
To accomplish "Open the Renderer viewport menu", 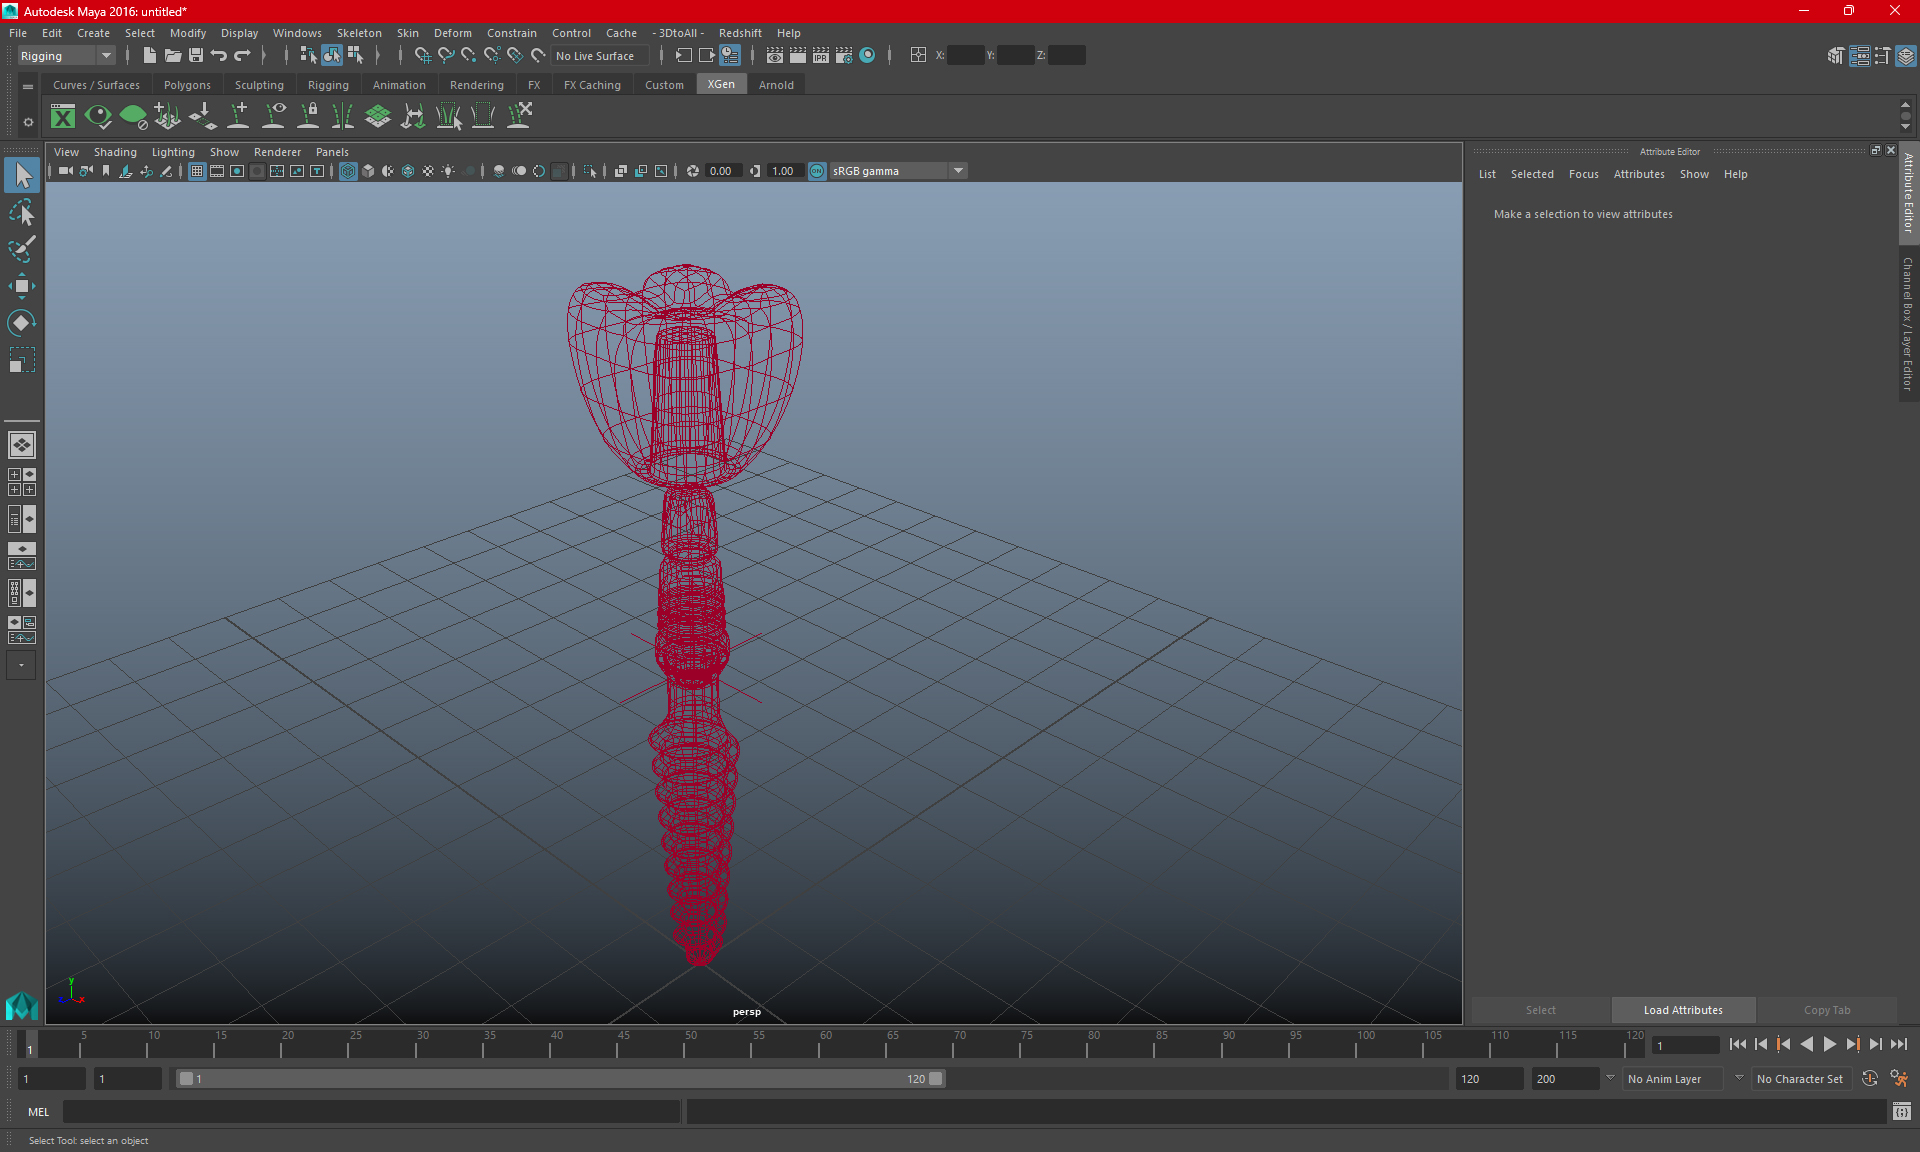I will tap(277, 152).
